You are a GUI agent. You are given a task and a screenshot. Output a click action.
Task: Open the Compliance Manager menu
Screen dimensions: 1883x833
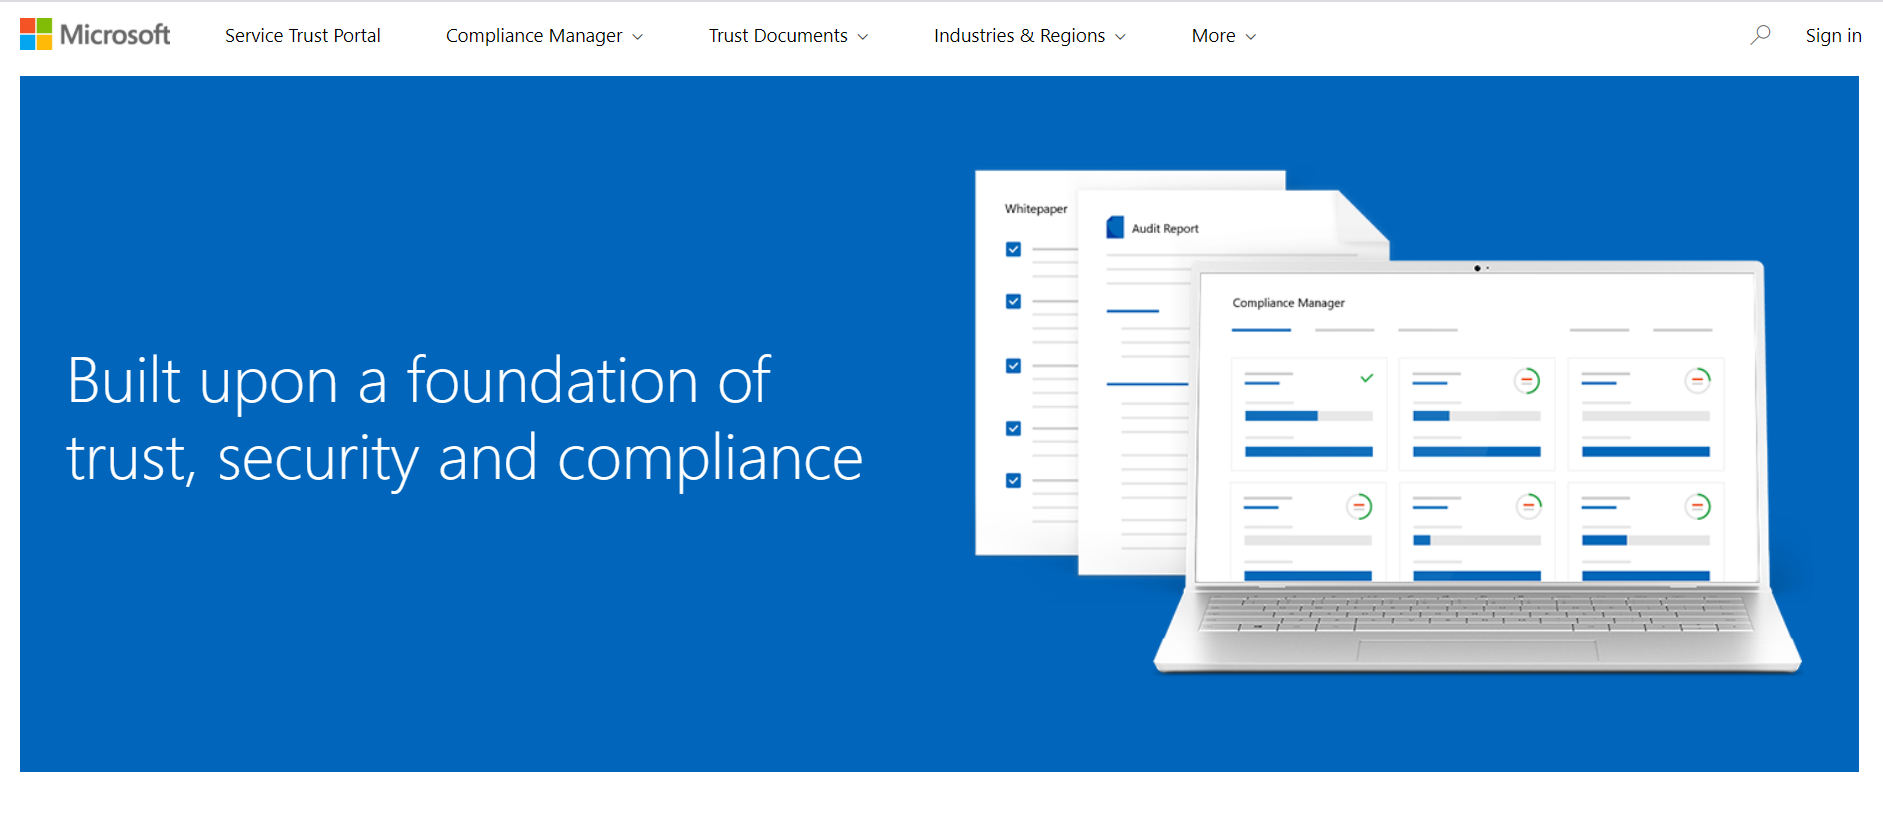pos(544,35)
